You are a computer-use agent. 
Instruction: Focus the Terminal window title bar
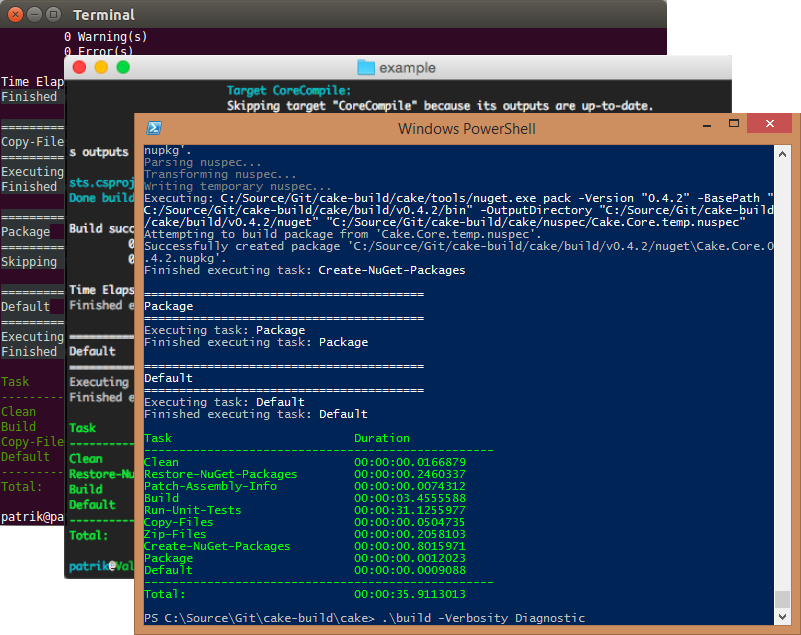click(x=300, y=15)
